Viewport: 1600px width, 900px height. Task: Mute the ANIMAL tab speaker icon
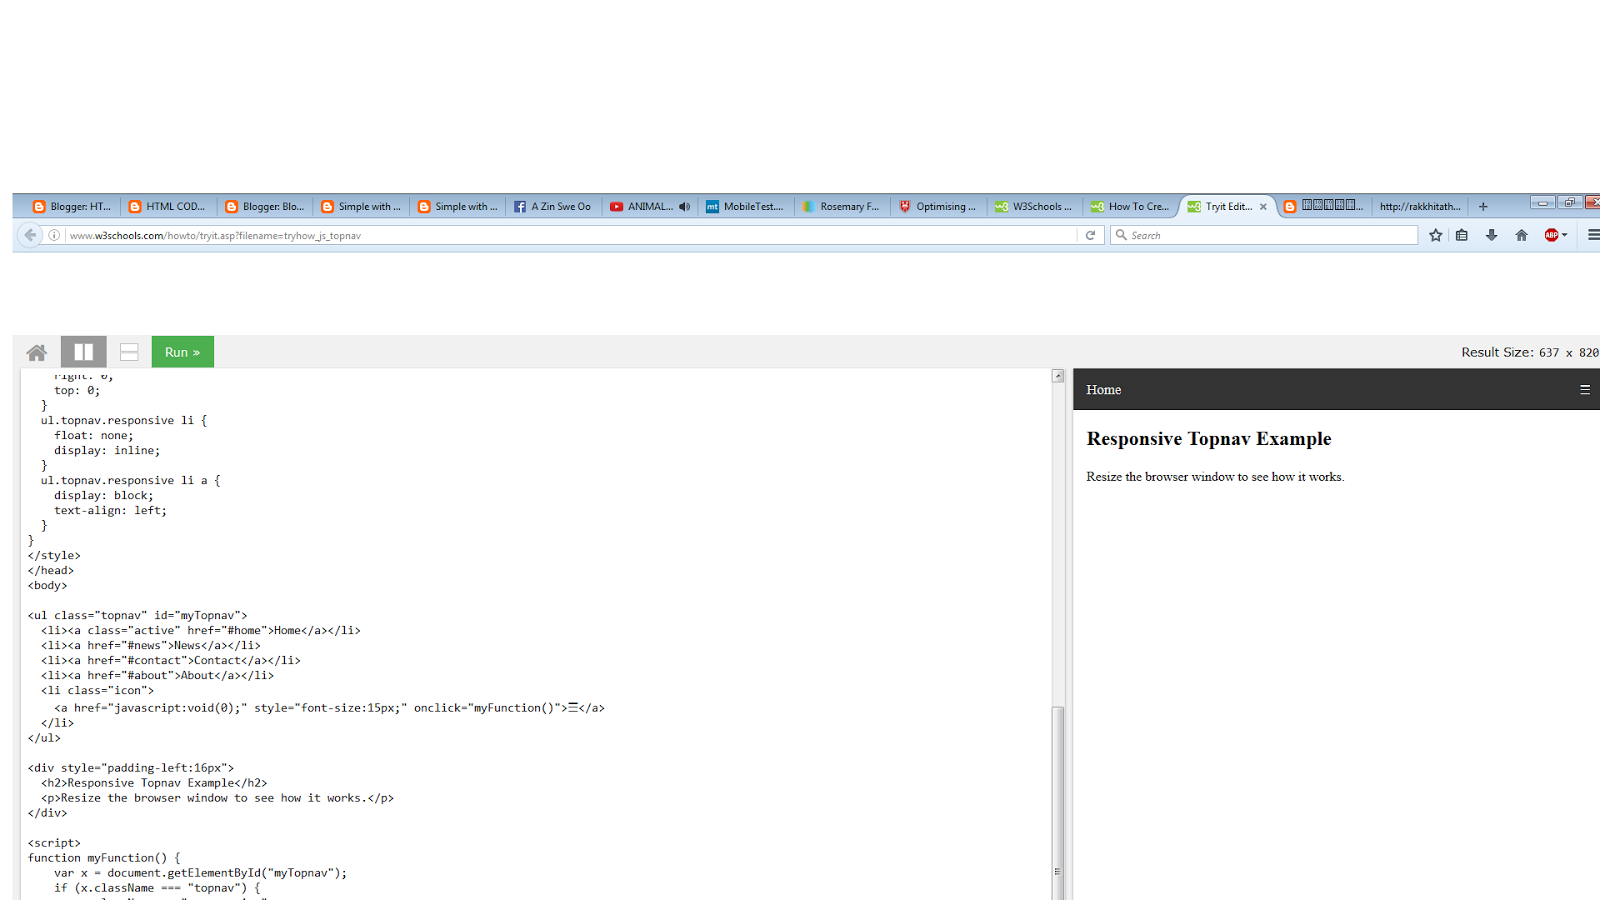click(684, 206)
